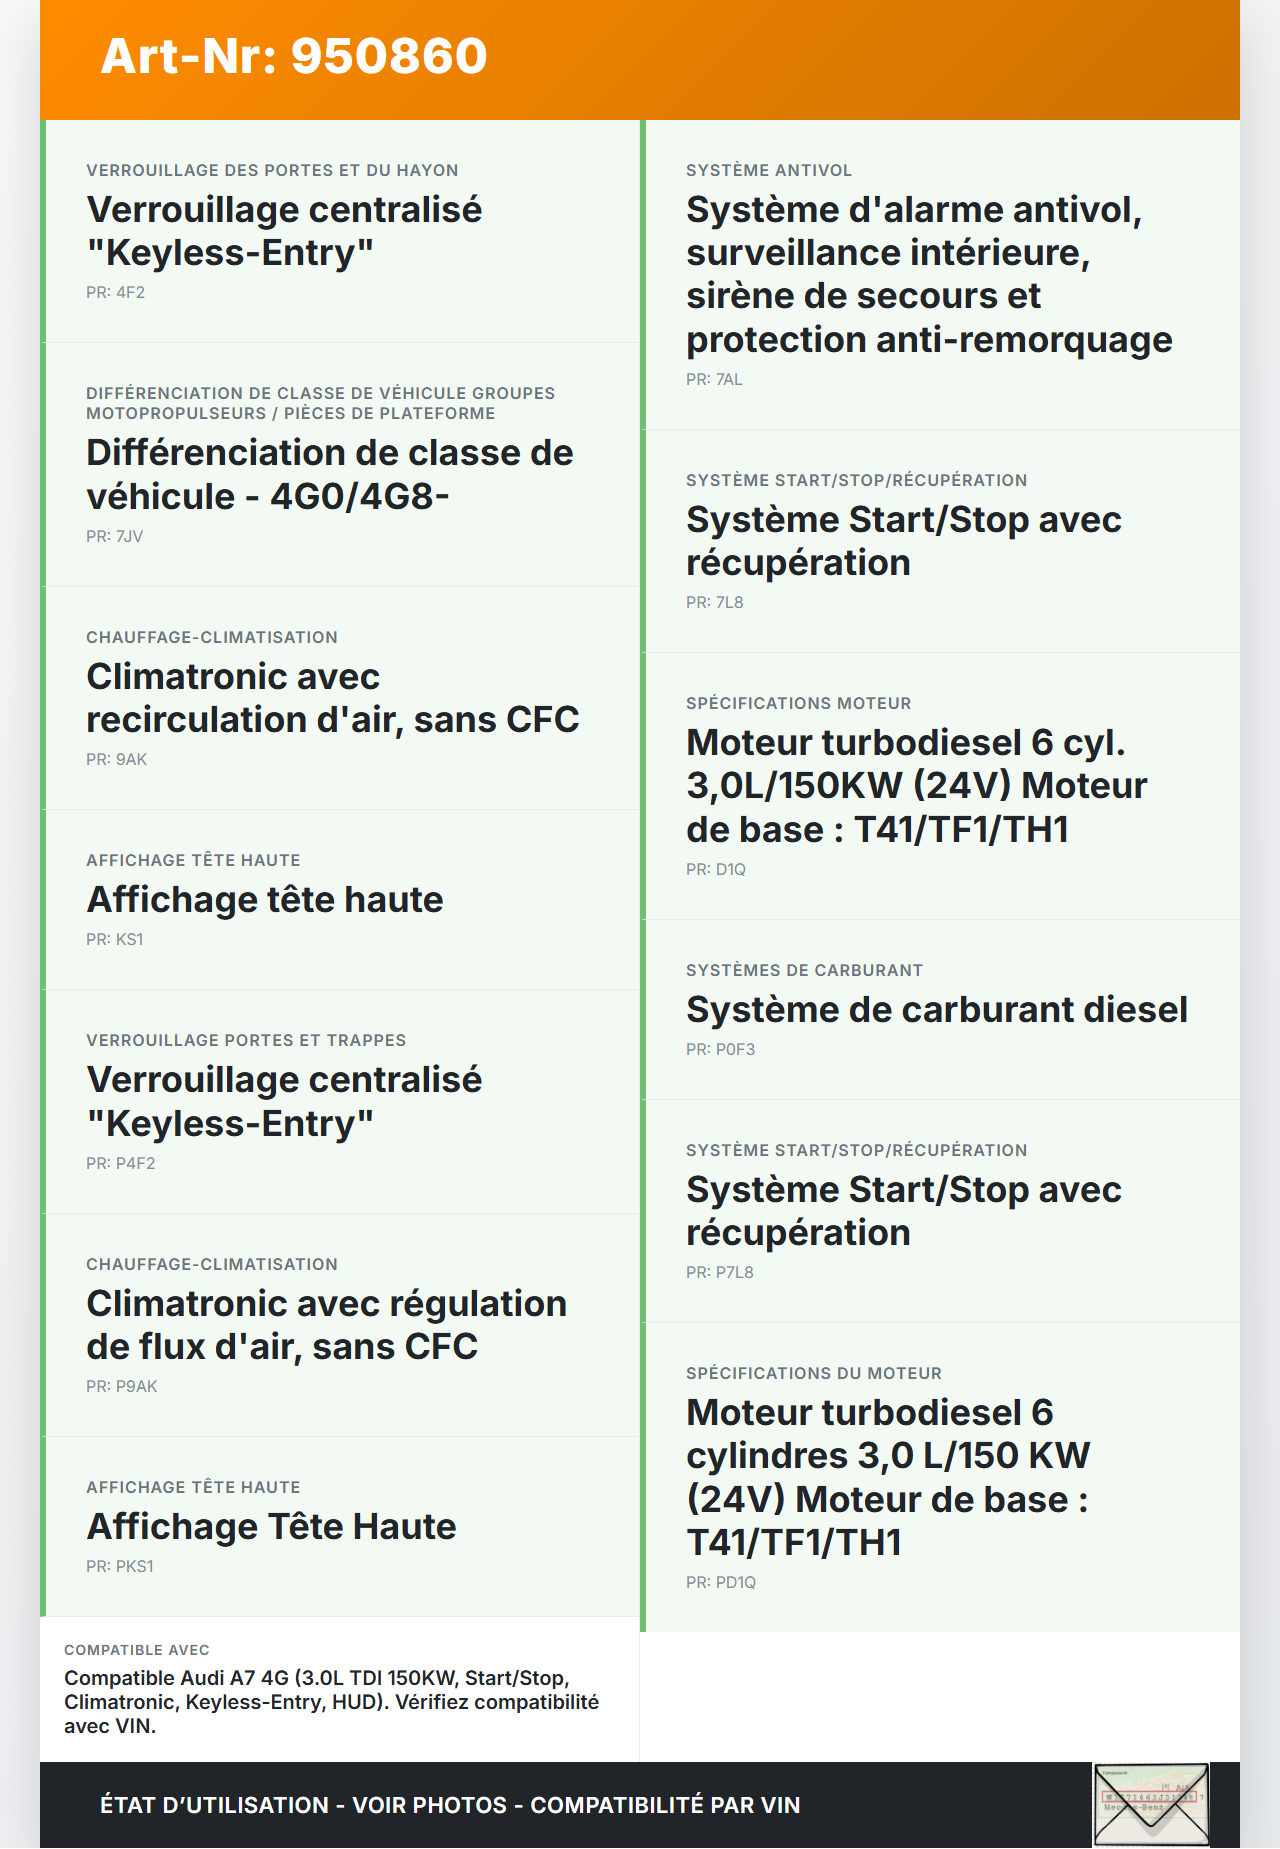
Task: Click the ÉTAT D'UTILISATION footer text
Action: coord(450,1805)
